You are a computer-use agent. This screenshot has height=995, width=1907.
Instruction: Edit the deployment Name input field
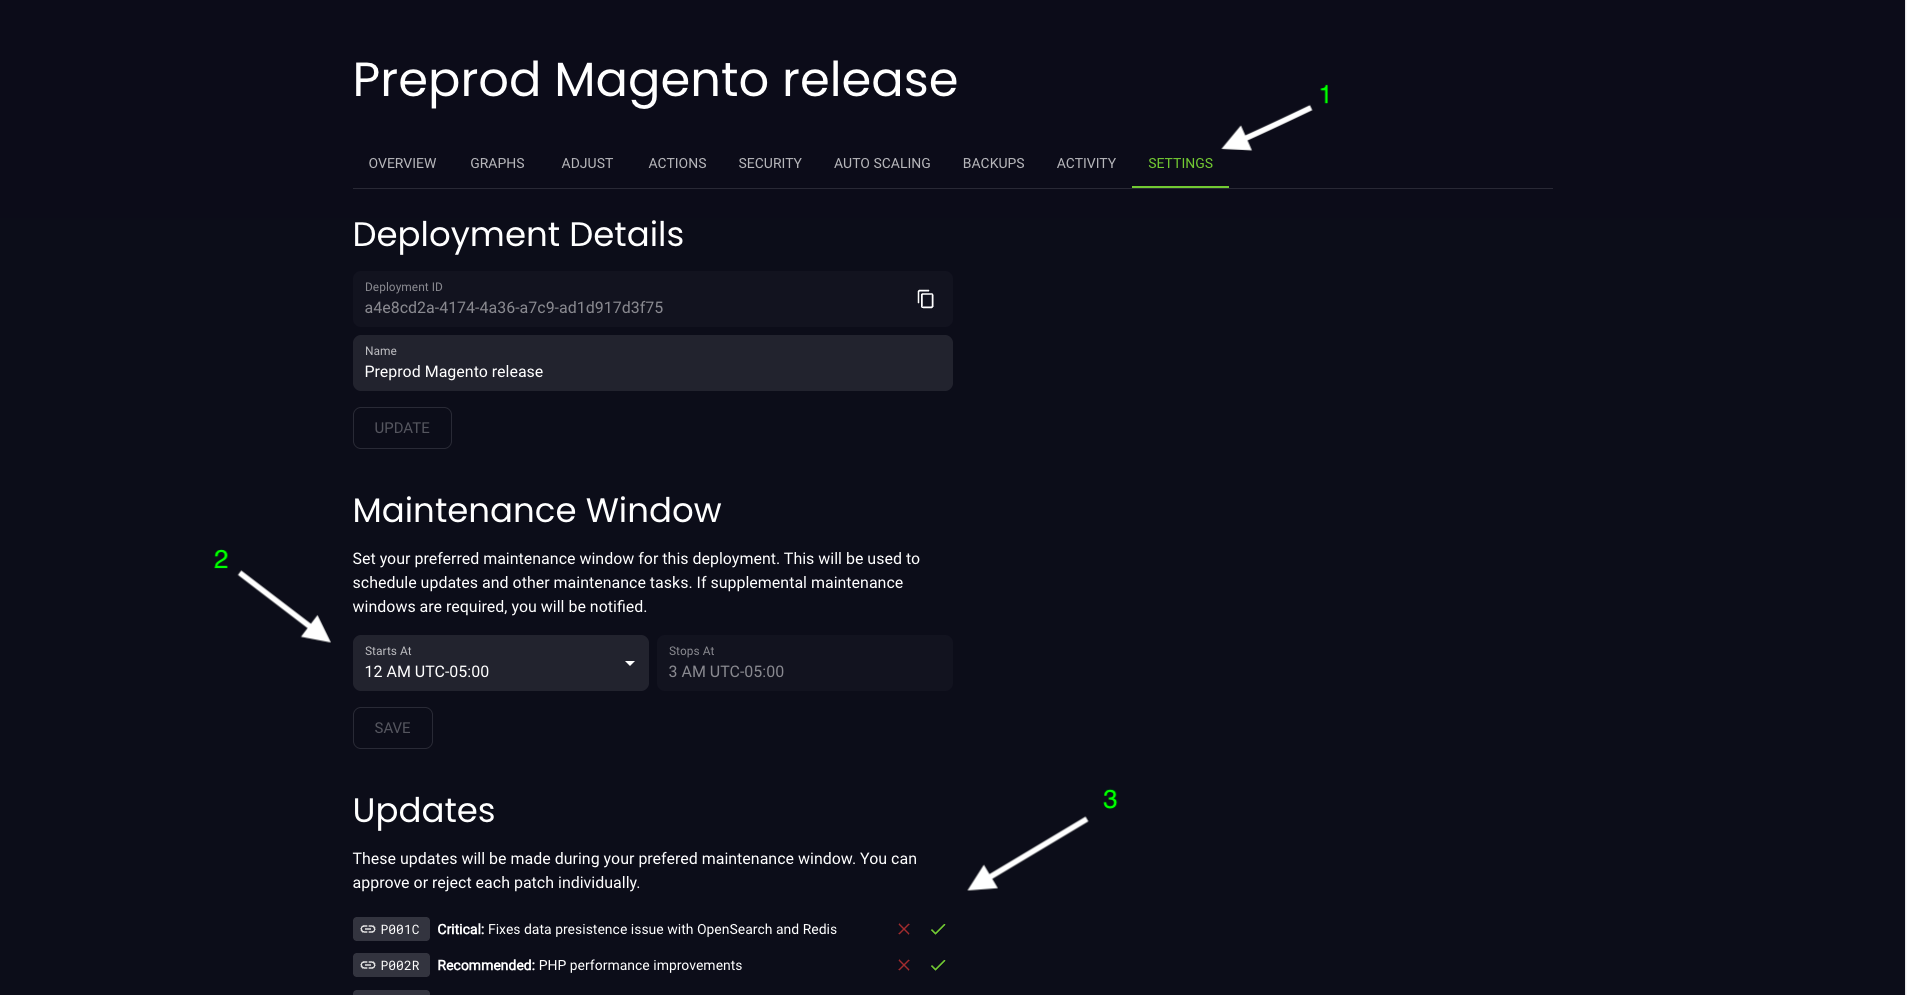point(652,363)
